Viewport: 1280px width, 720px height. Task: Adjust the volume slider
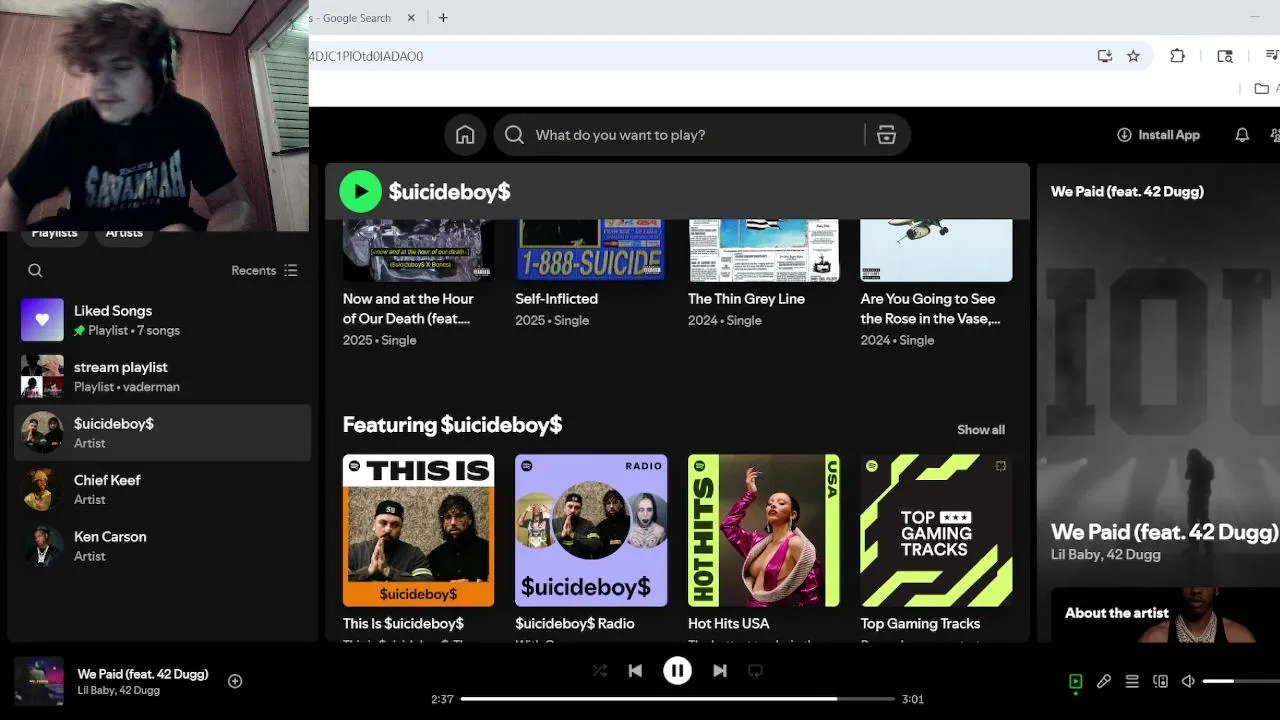(1241, 681)
